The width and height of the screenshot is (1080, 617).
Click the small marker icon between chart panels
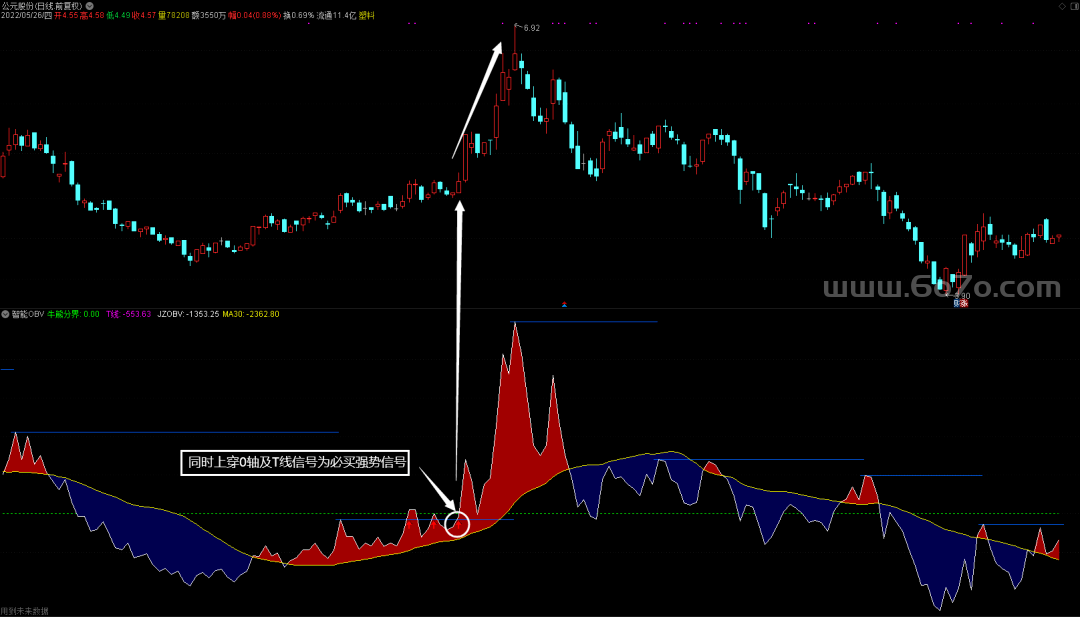[x=564, y=303]
